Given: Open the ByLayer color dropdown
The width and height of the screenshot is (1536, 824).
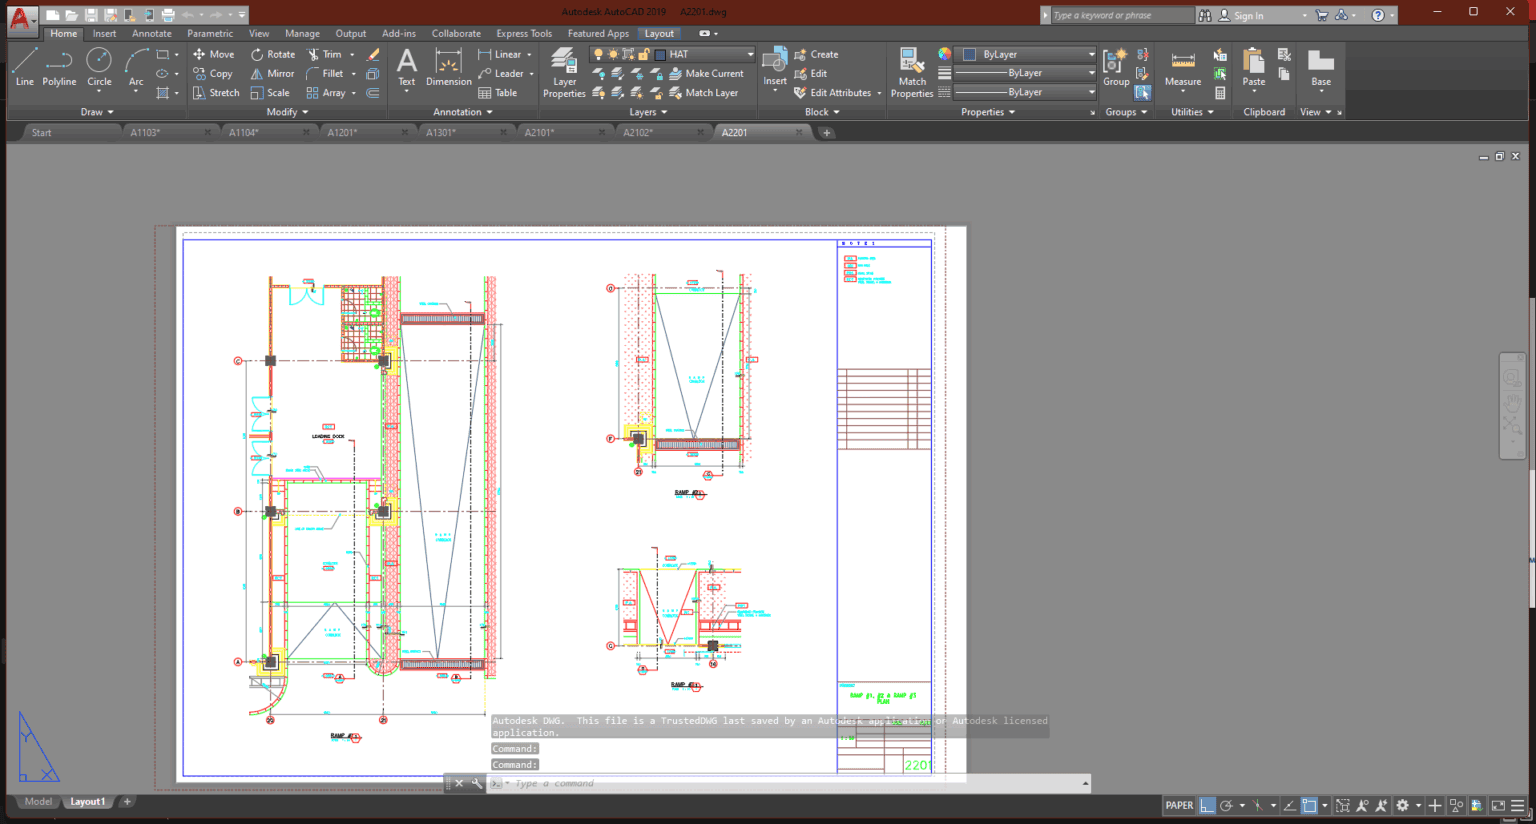Looking at the screenshot, I should (1090, 53).
